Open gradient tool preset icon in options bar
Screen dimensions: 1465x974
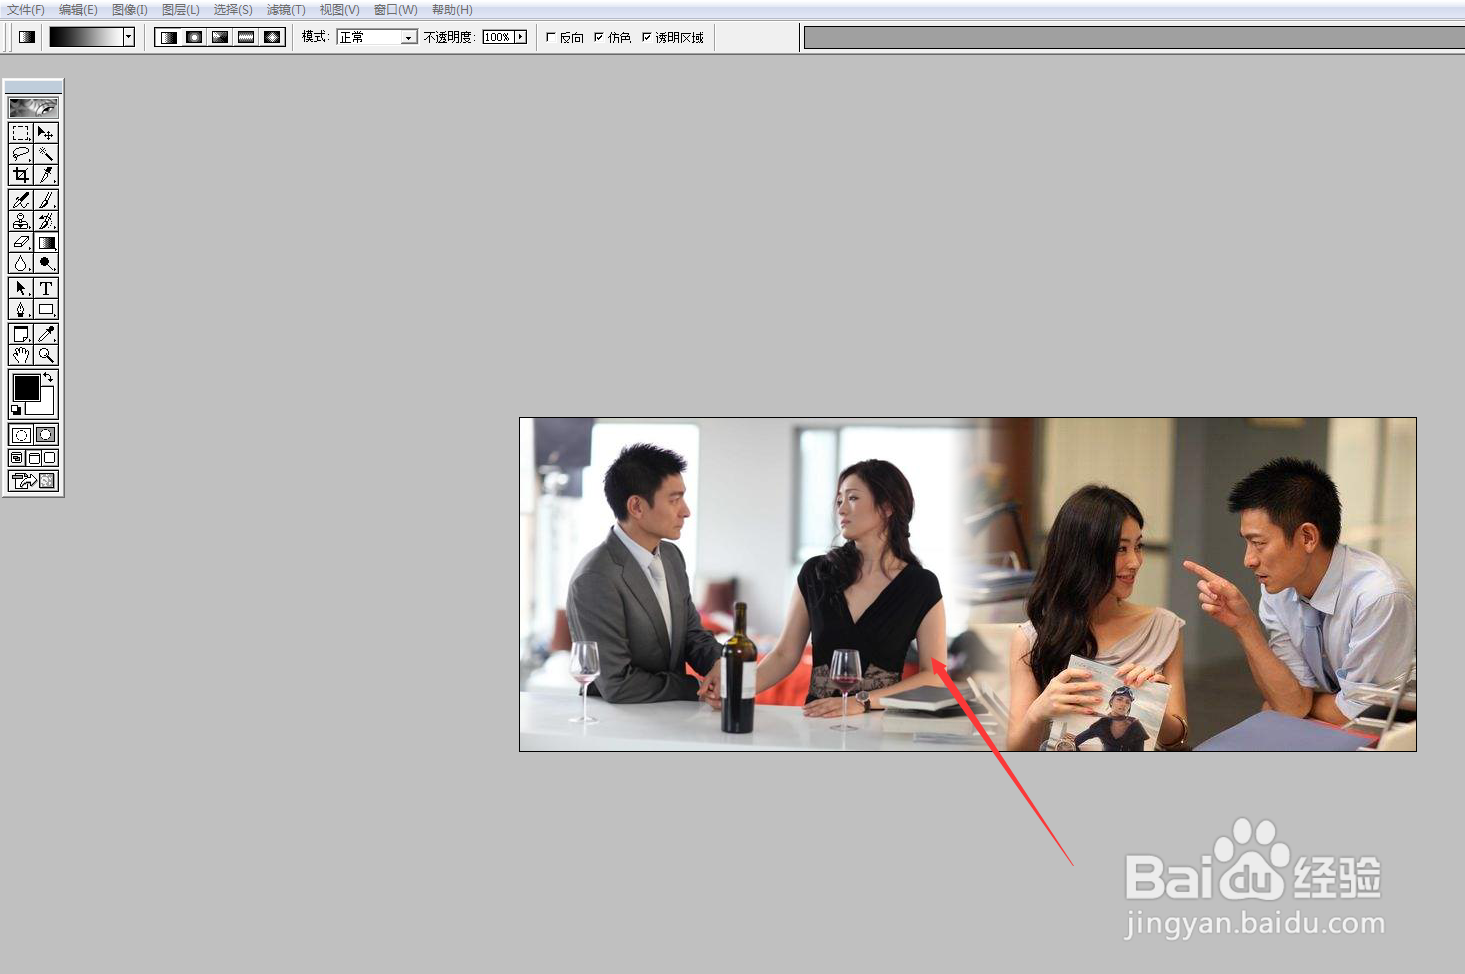[x=27, y=37]
